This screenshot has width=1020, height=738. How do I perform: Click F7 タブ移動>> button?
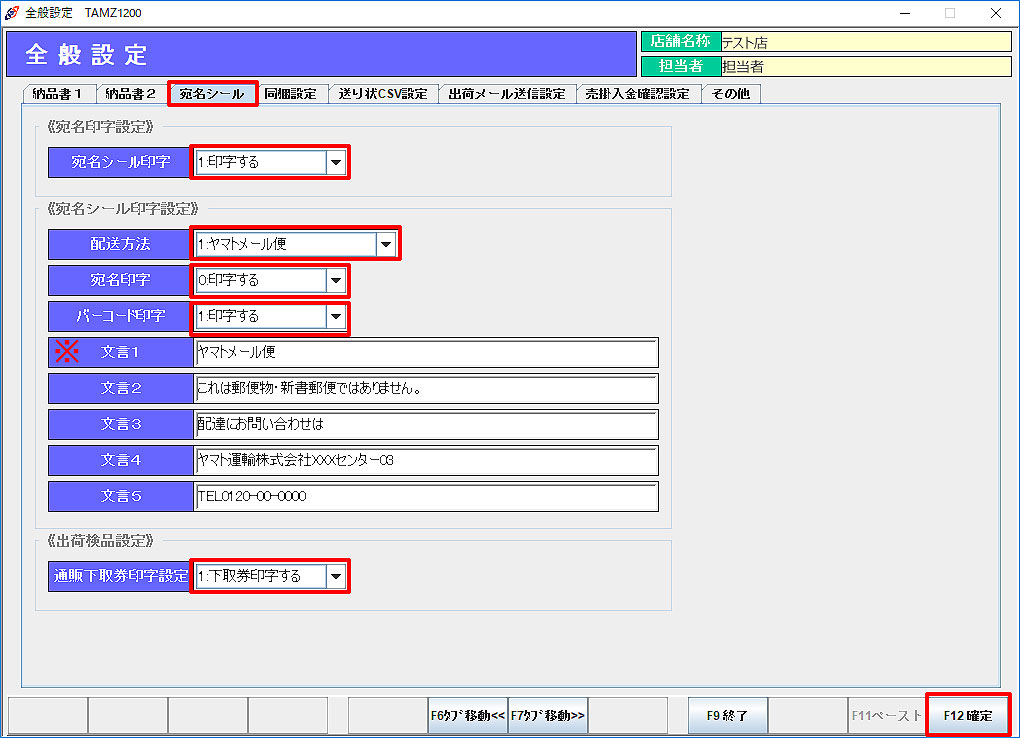pos(548,716)
